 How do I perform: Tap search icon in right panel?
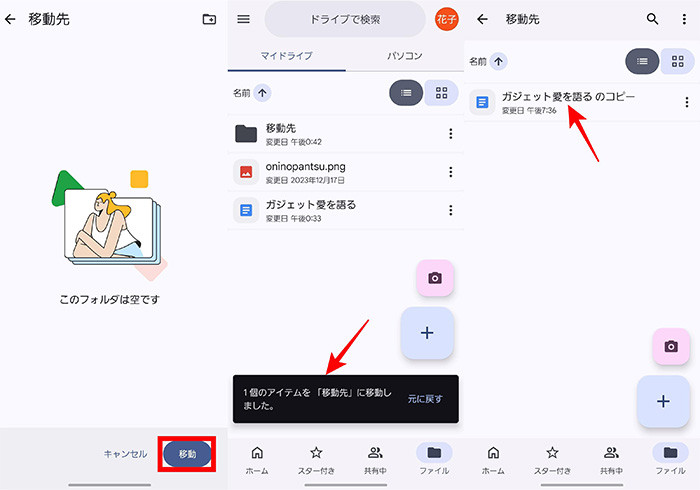(652, 19)
